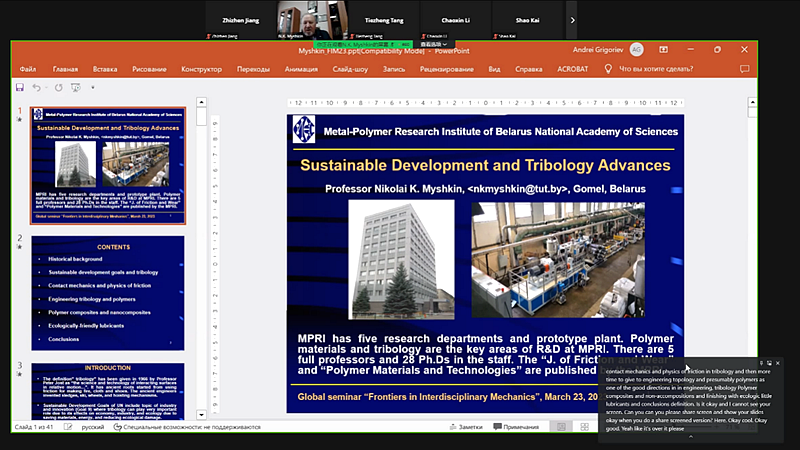Image resolution: width=800 pixels, height=450 pixels.
Task: Open the Undo history dropdown arrow
Action: point(46,87)
